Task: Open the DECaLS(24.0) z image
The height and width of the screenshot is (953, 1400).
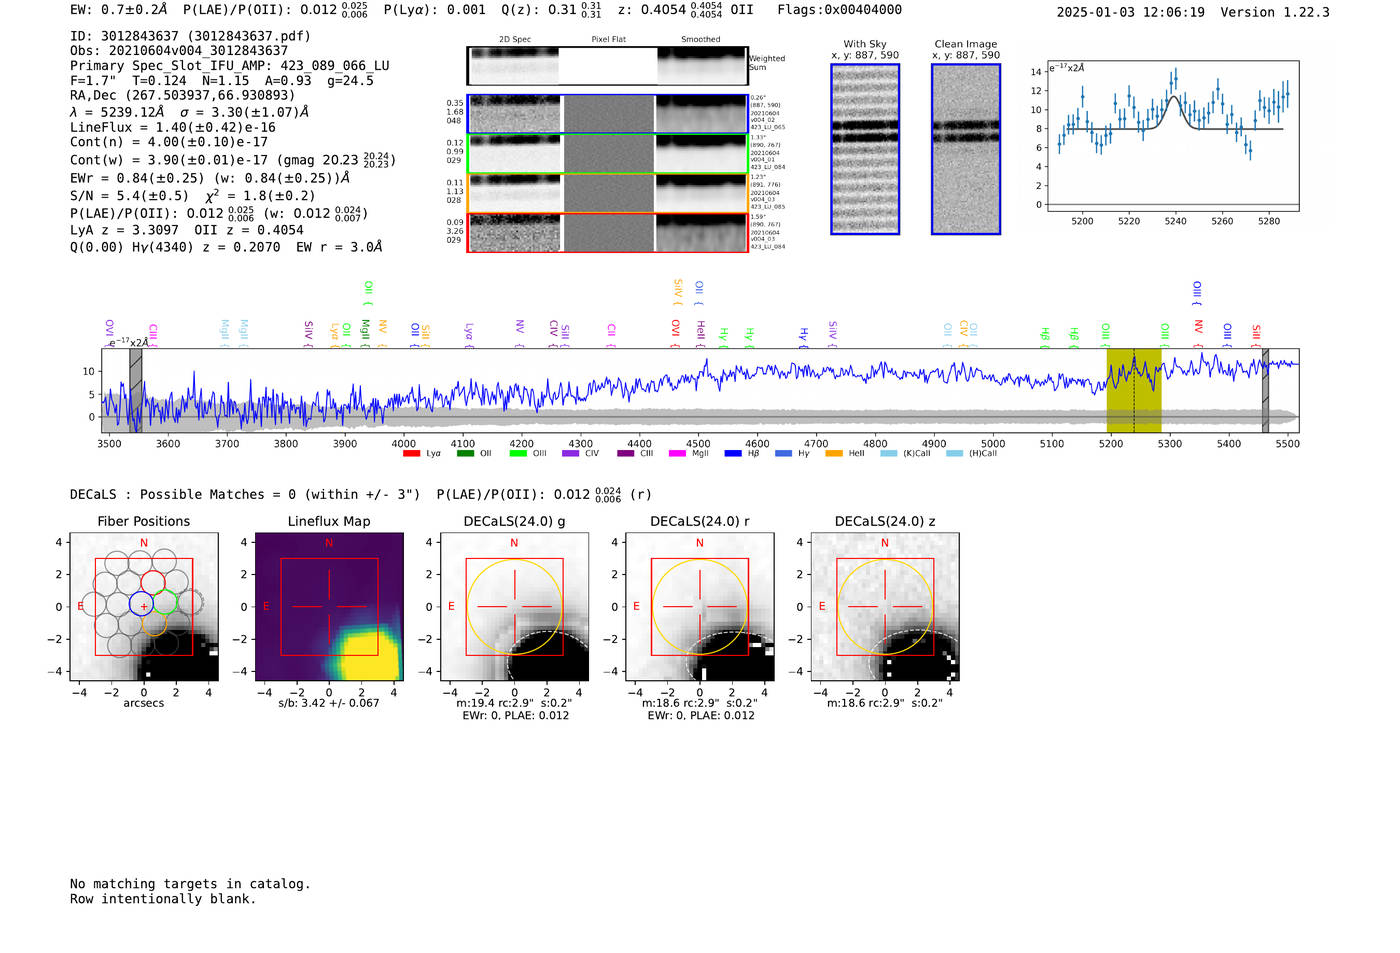Action: (x=885, y=607)
